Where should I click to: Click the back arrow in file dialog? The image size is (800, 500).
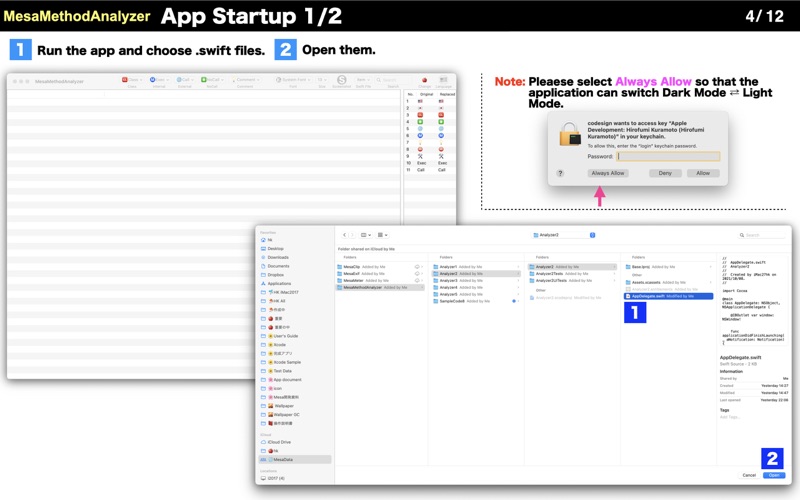[344, 235]
